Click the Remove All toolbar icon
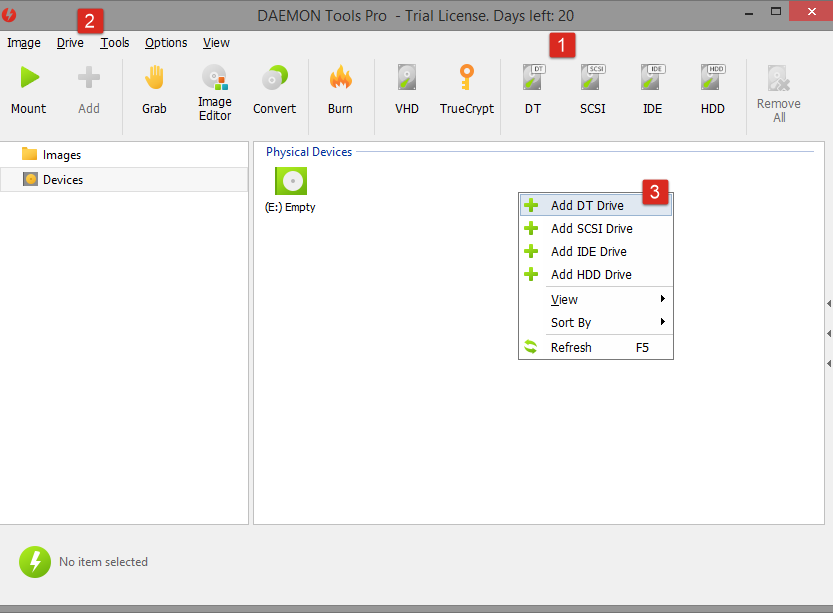 click(779, 79)
